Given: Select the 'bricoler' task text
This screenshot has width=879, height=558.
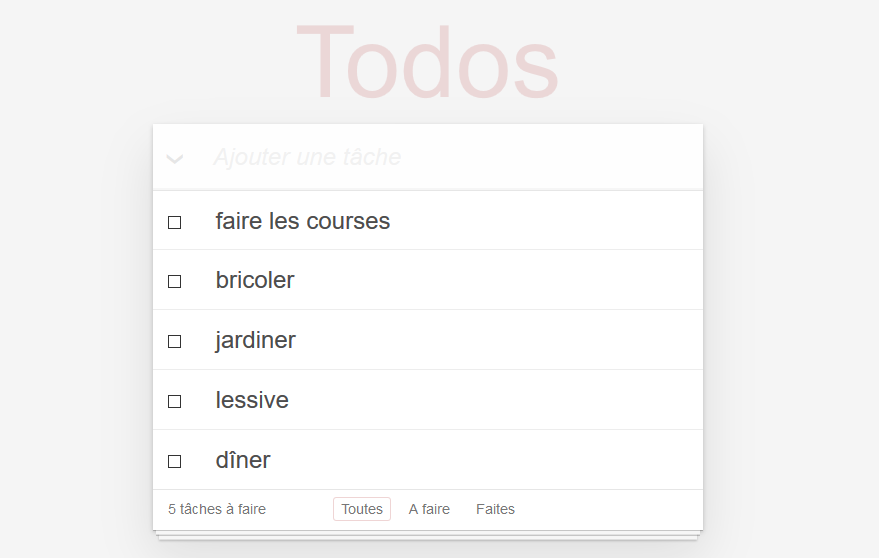Looking at the screenshot, I should coord(255,280).
